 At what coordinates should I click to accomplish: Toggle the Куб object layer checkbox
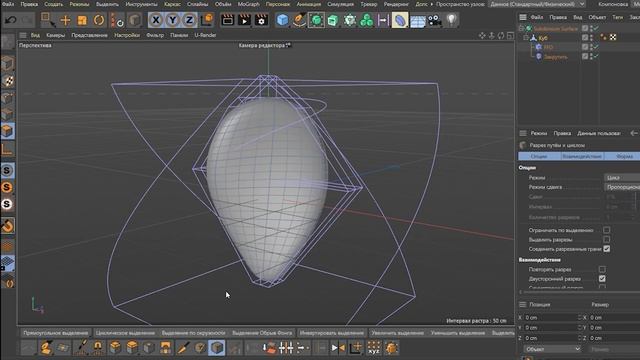coord(585,38)
